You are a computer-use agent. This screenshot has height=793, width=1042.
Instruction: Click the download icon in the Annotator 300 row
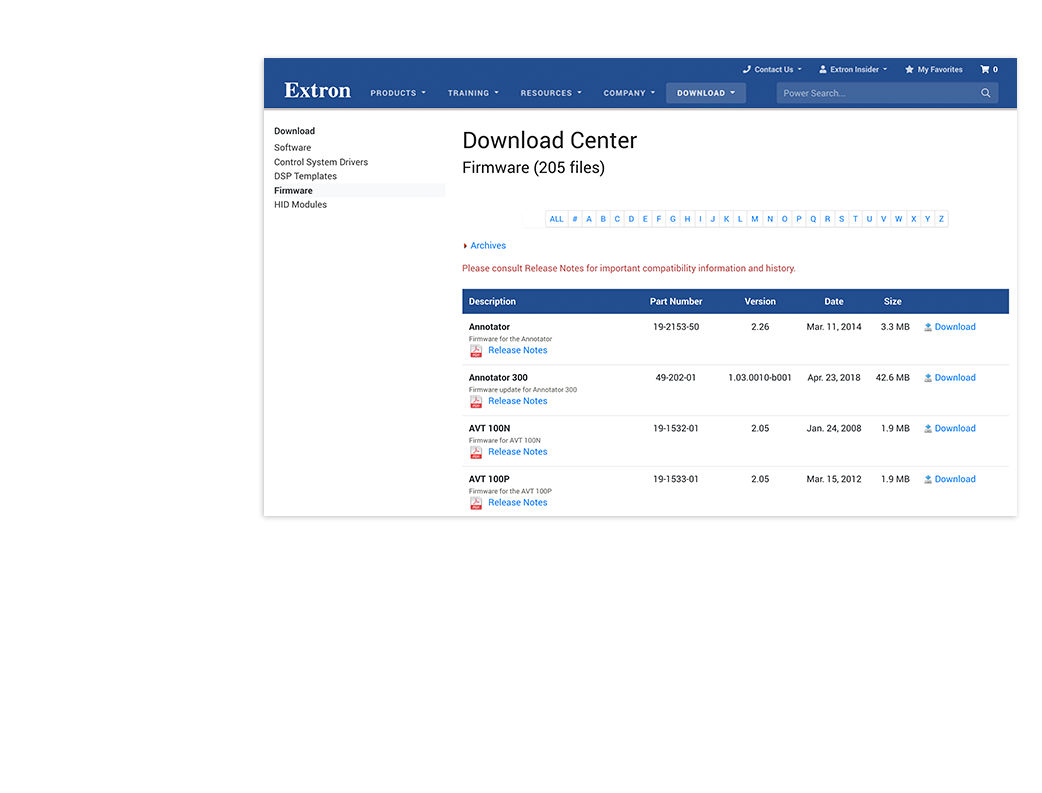(x=928, y=378)
